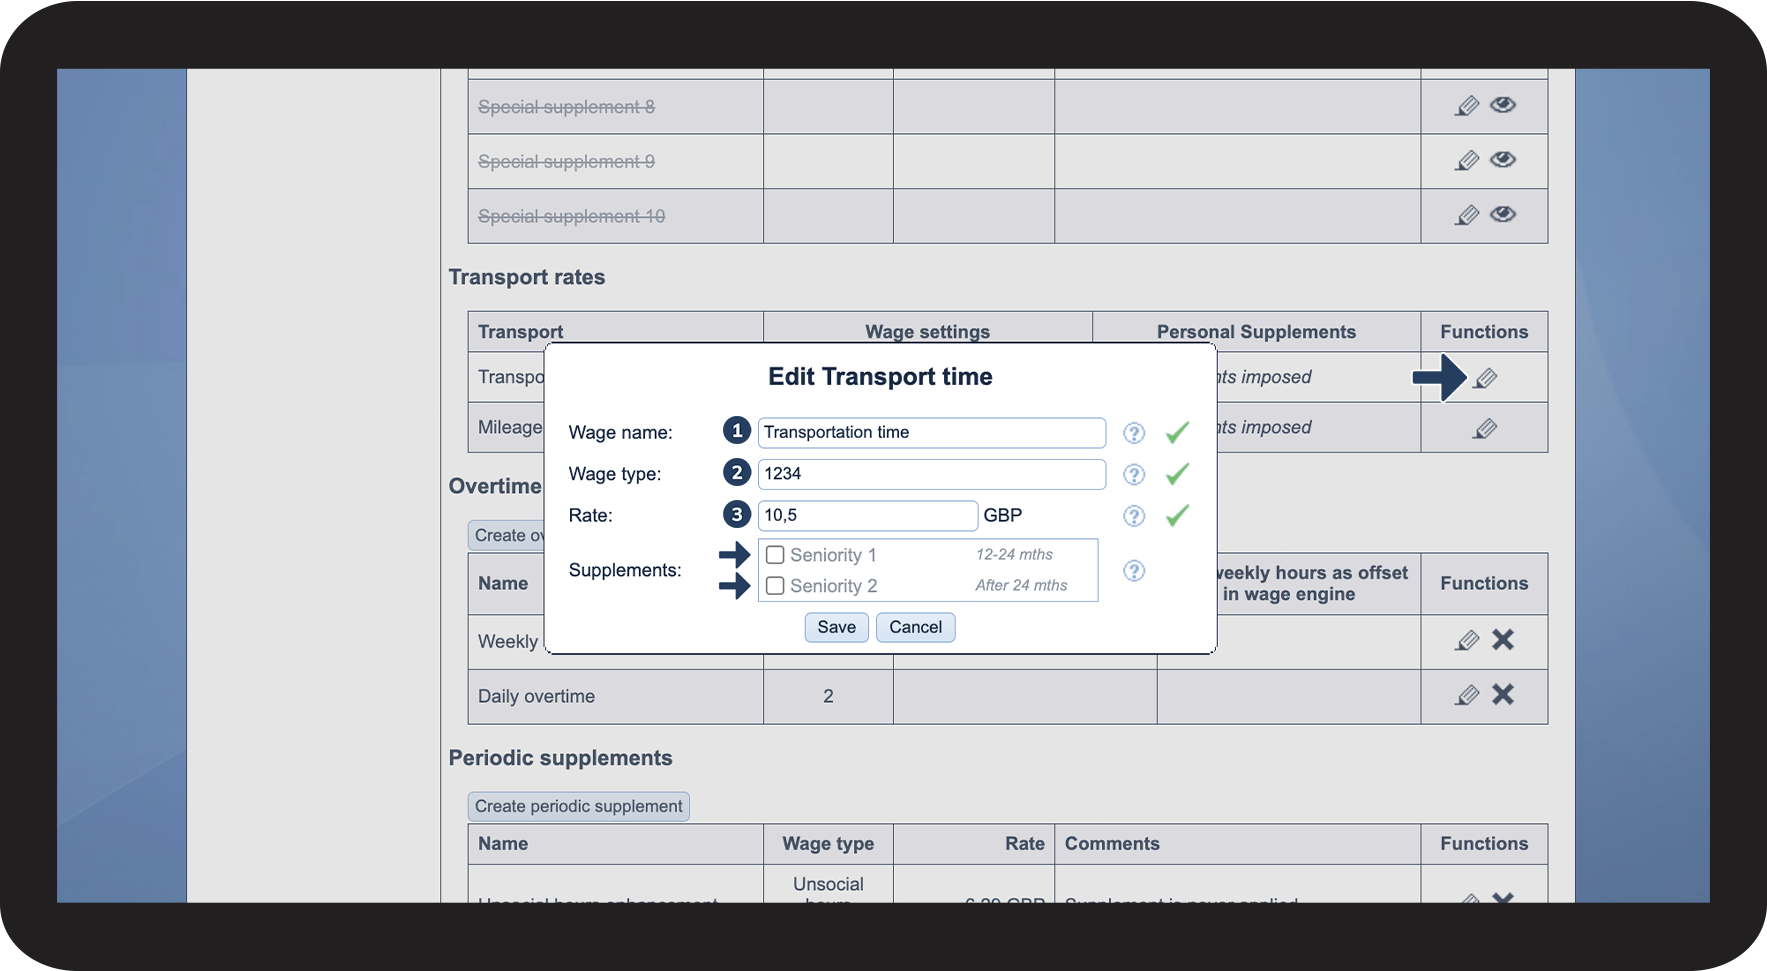Click help icon next to Wage name
Screen dimensions: 1767x971
pos(1134,433)
